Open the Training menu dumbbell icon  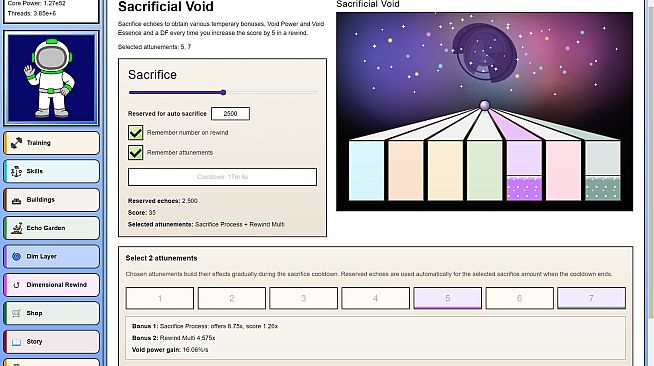click(16, 143)
